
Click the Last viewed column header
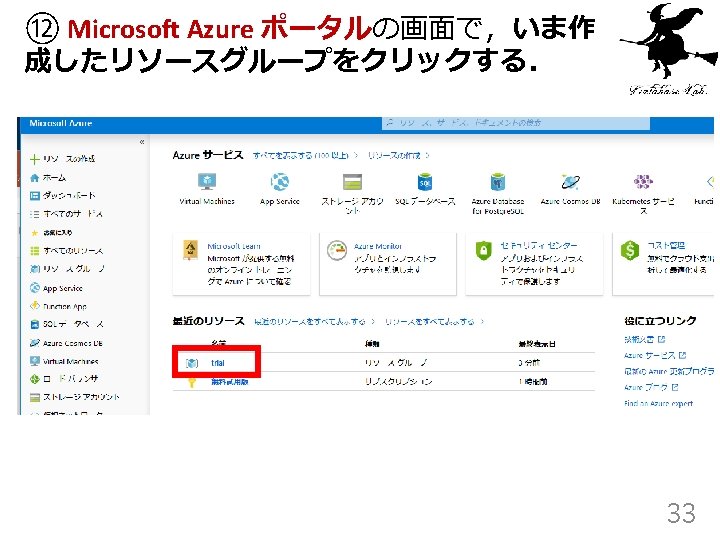[537, 343]
